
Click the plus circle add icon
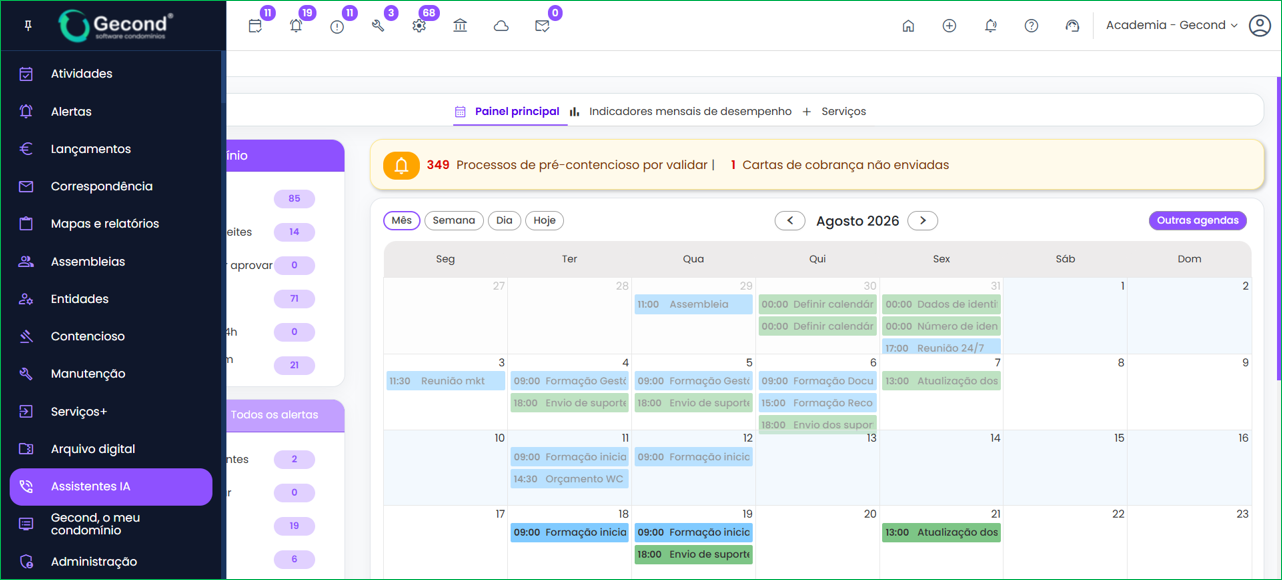(949, 26)
